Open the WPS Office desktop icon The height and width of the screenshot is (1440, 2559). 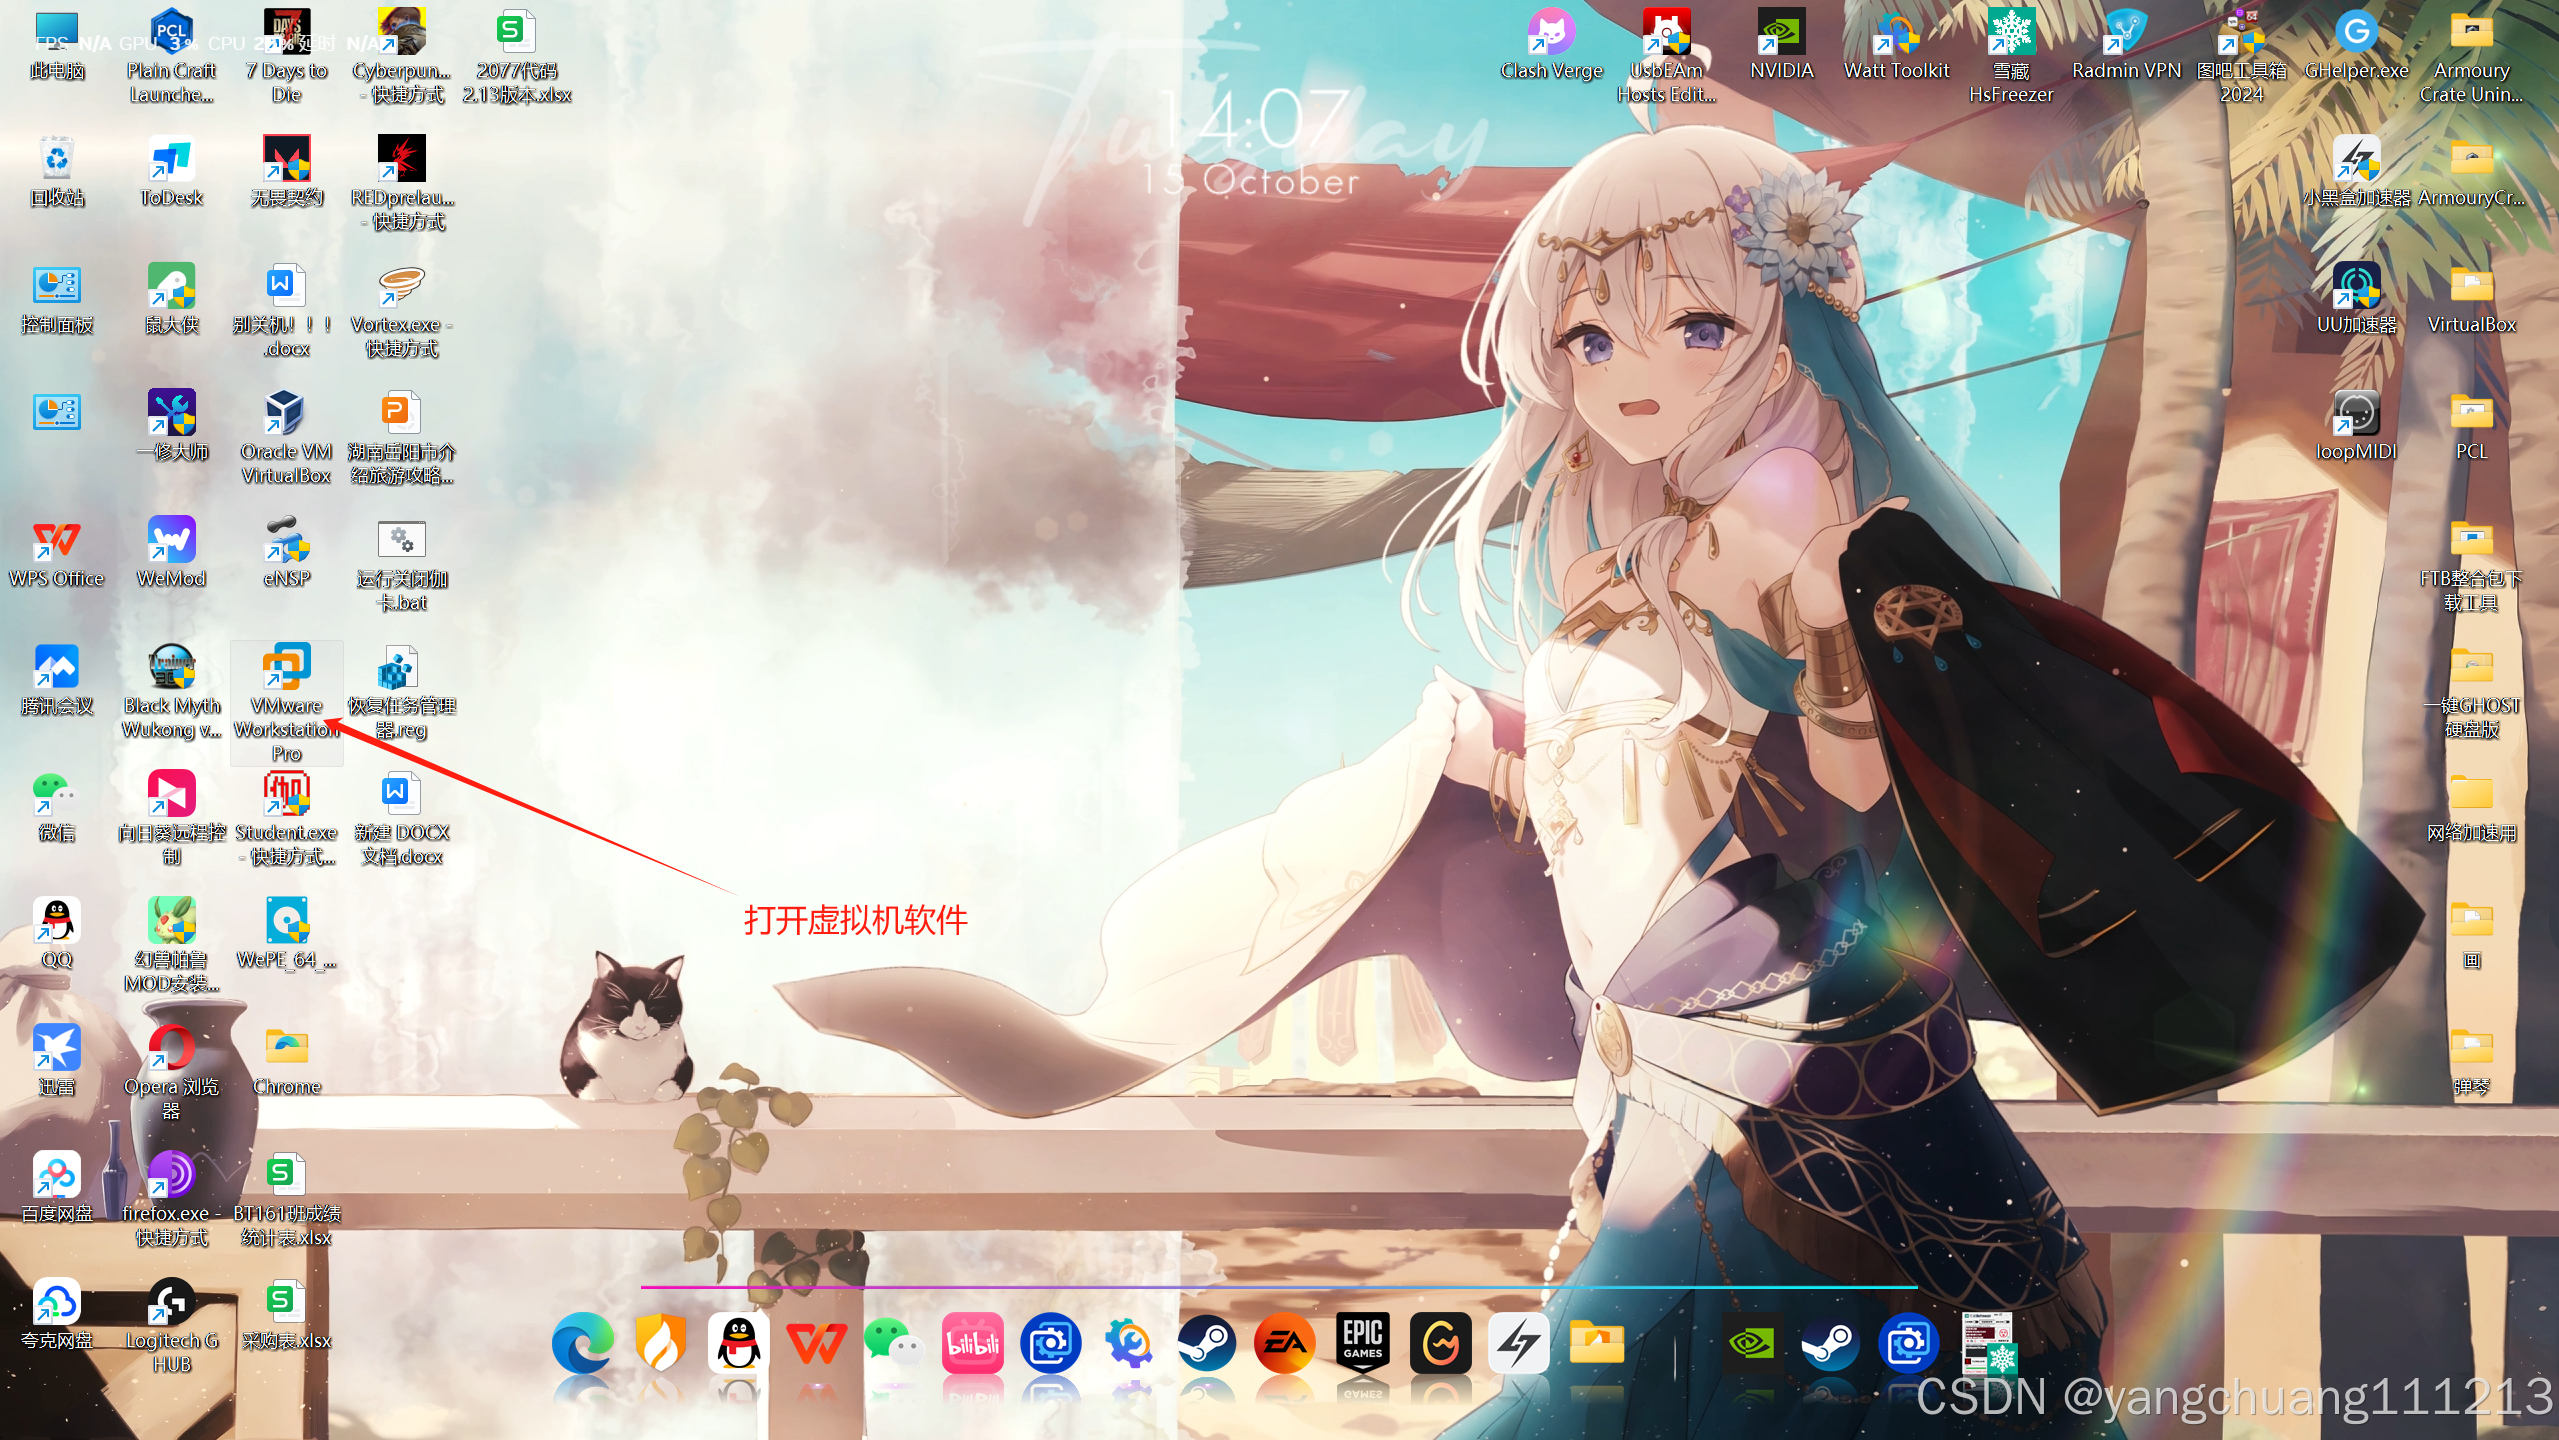(57, 553)
